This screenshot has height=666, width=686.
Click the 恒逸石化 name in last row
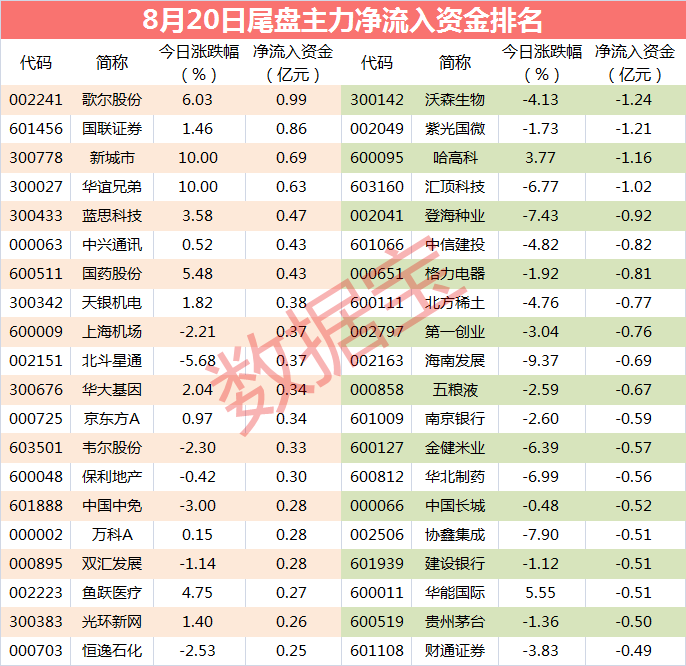coord(112,651)
